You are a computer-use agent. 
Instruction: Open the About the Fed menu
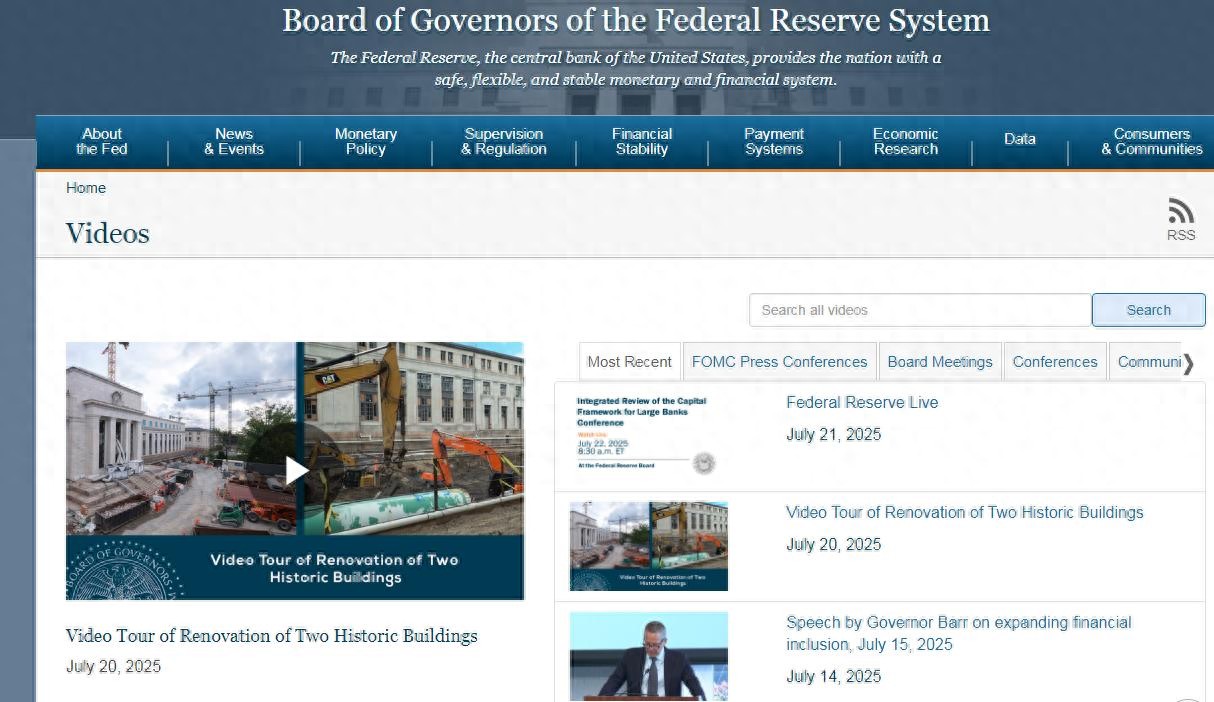[x=102, y=141]
